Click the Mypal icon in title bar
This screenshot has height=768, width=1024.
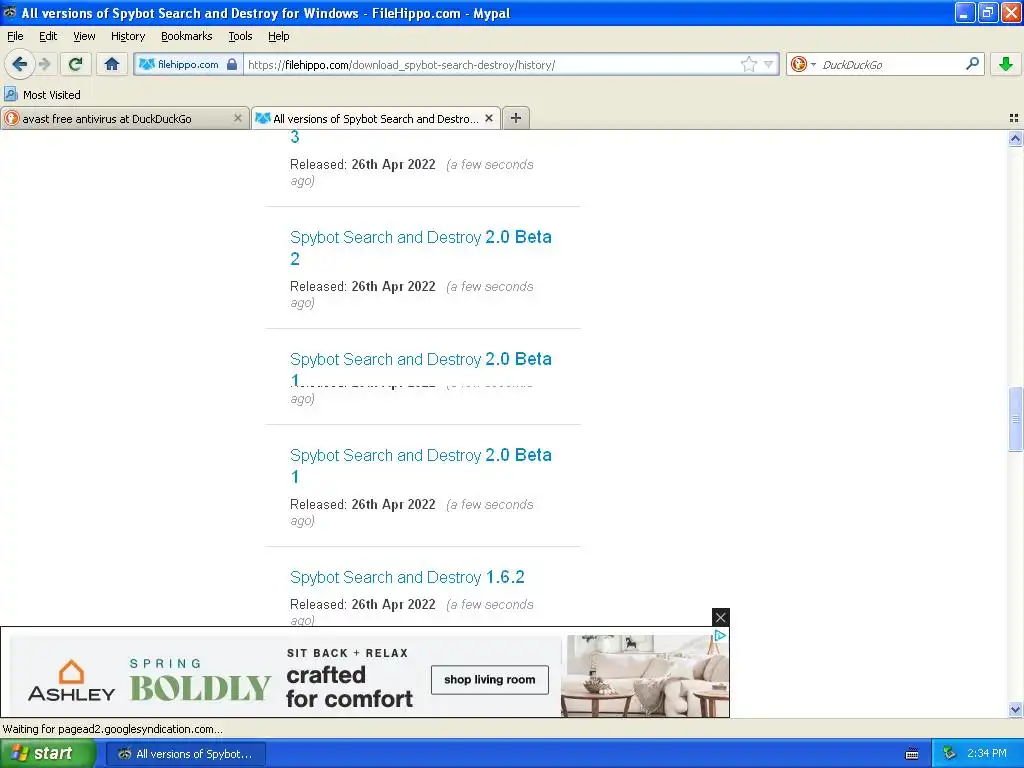(x=10, y=12)
